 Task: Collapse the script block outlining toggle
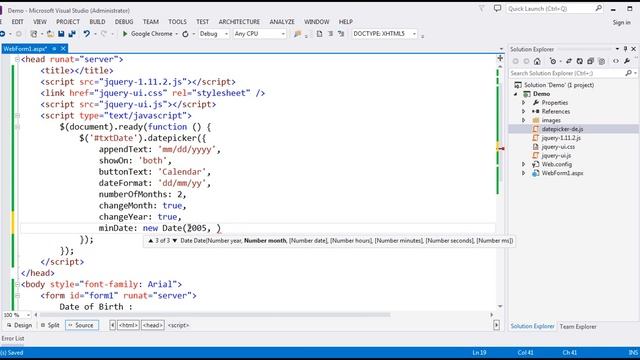click(x=17, y=116)
